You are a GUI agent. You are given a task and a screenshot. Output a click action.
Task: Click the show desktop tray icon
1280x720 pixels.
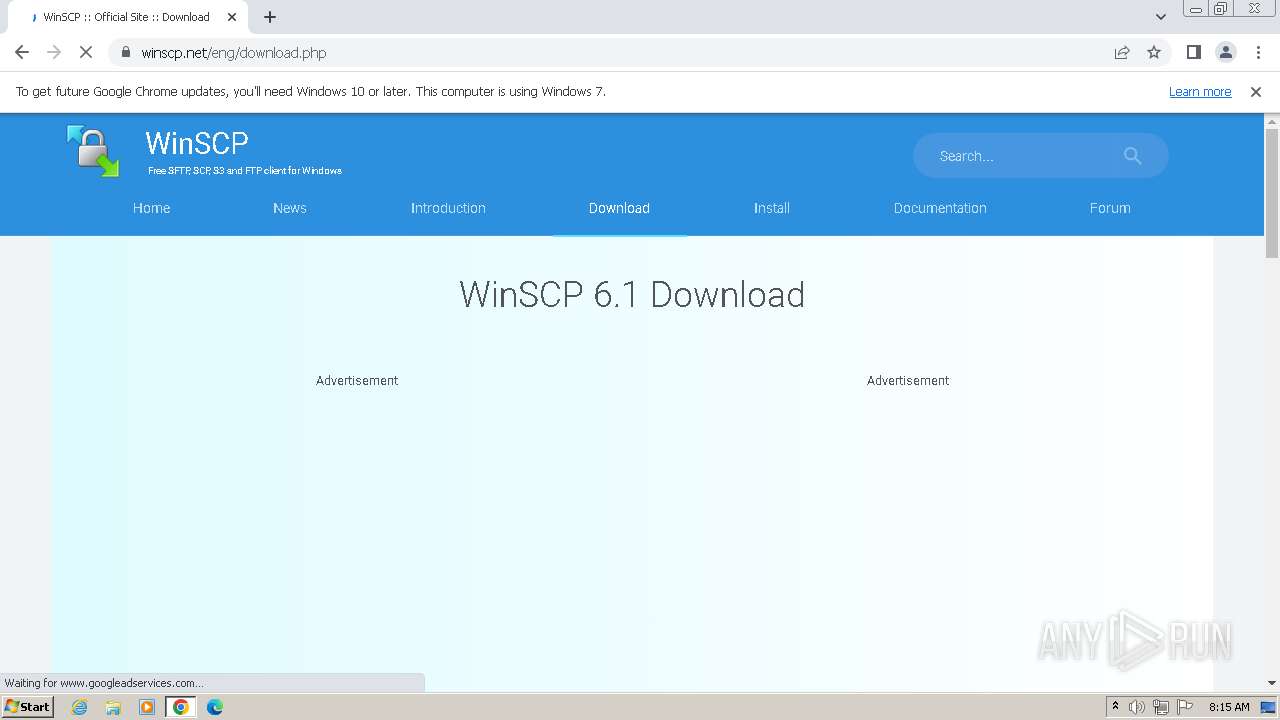click(x=1269, y=707)
